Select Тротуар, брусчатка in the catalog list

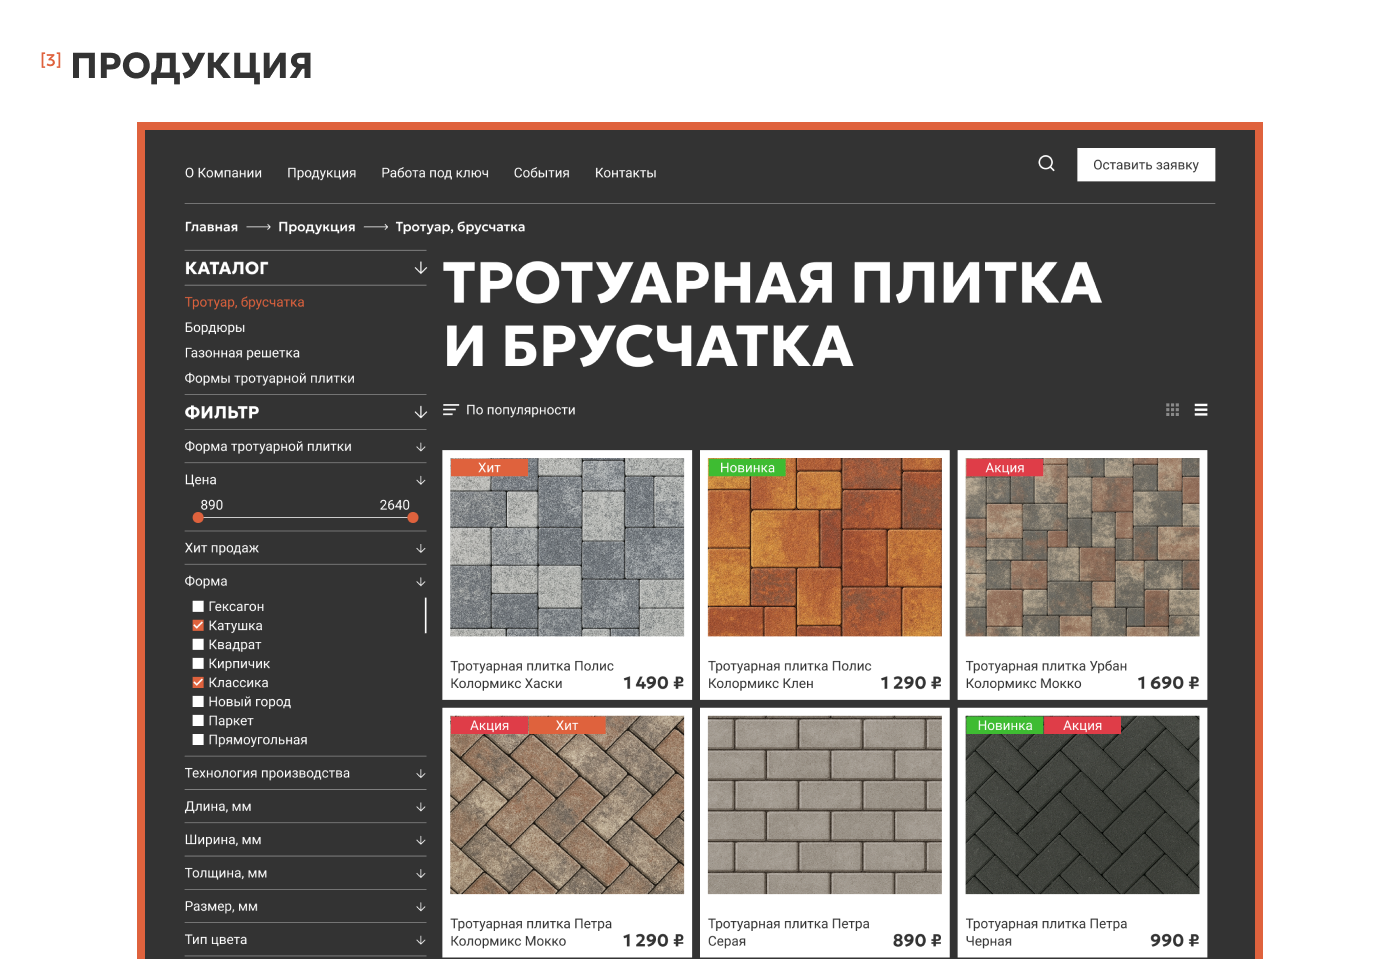coord(244,302)
